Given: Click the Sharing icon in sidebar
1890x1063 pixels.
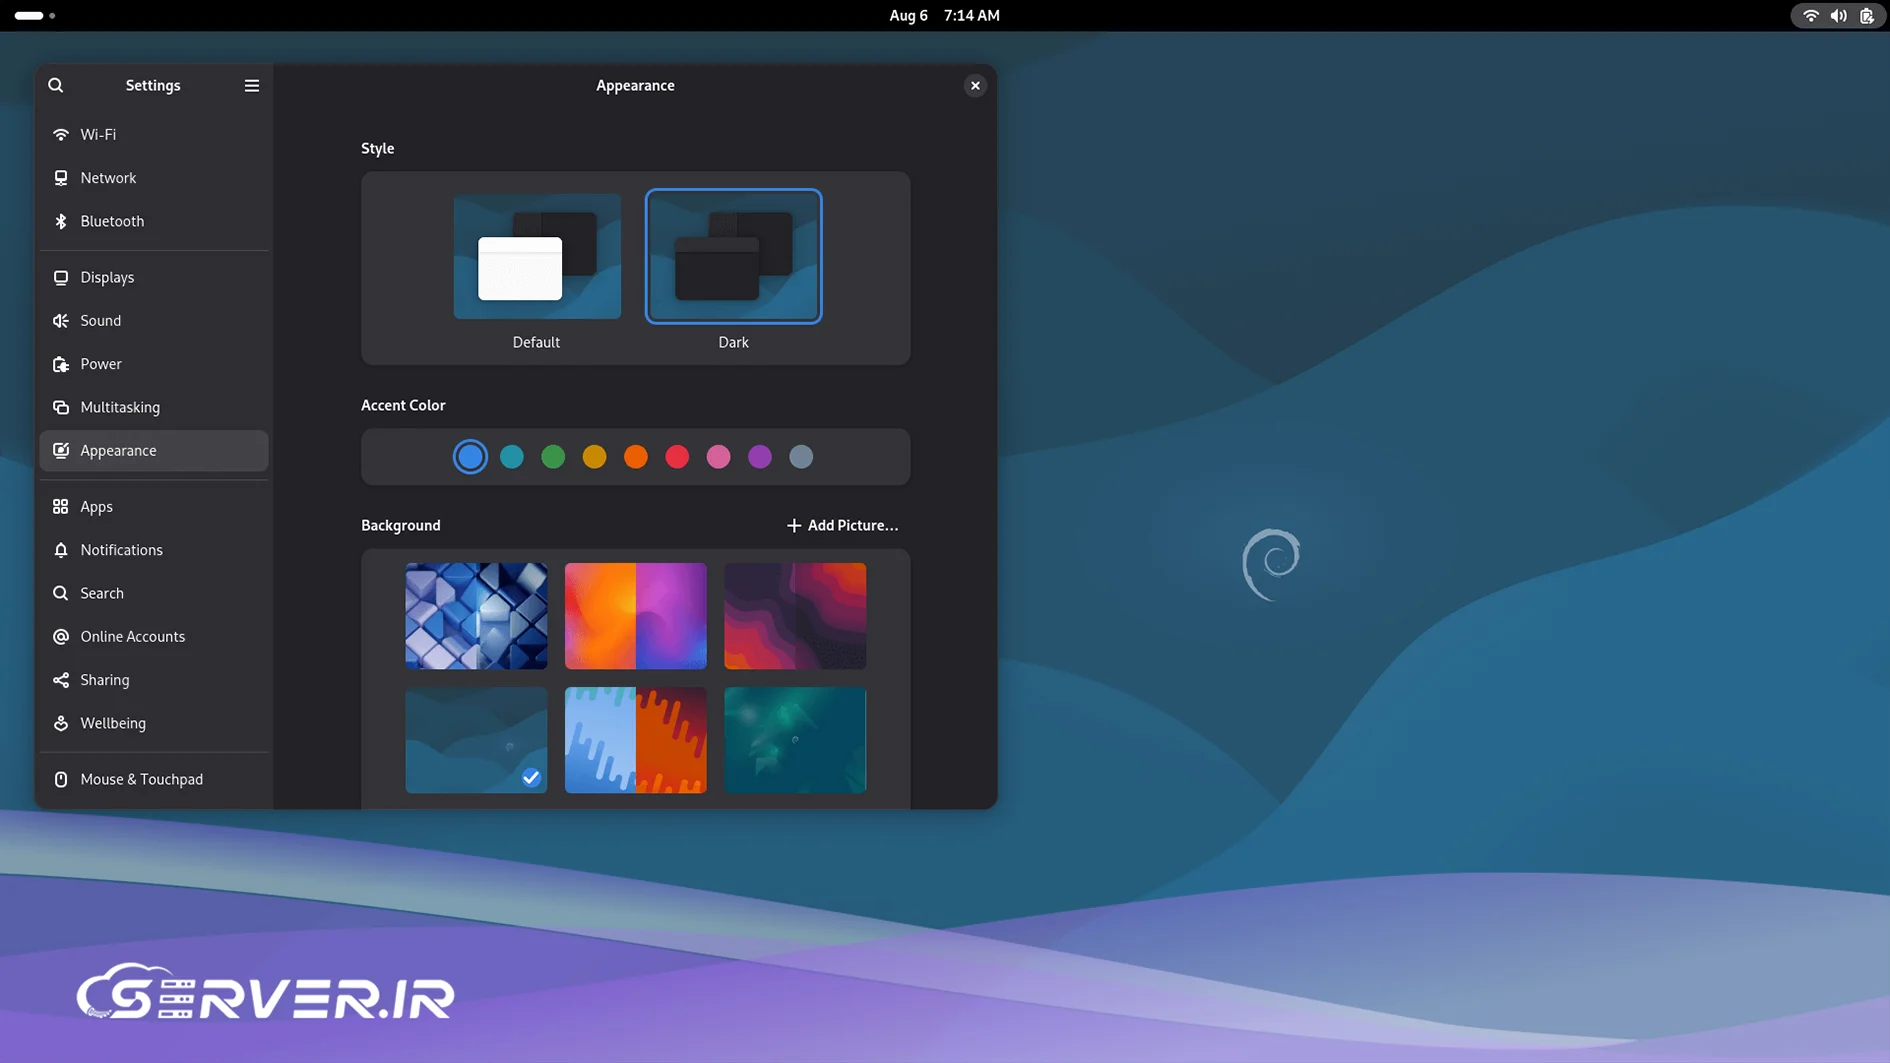Looking at the screenshot, I should (x=61, y=680).
